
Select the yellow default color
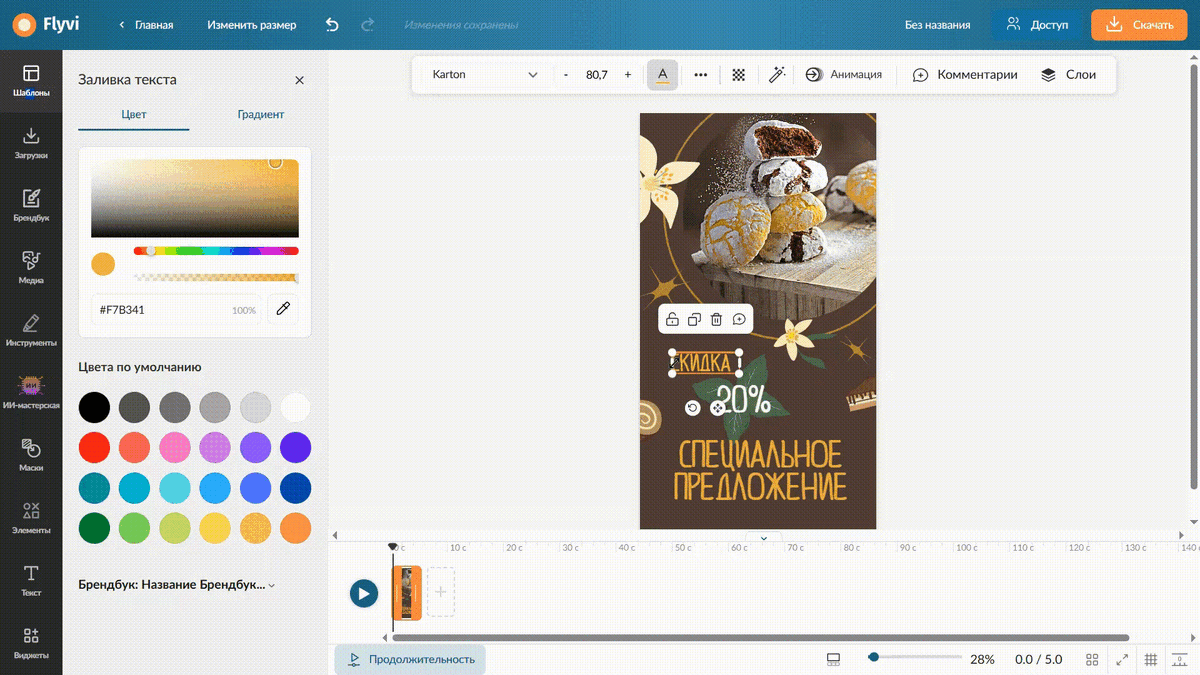[x=215, y=527]
